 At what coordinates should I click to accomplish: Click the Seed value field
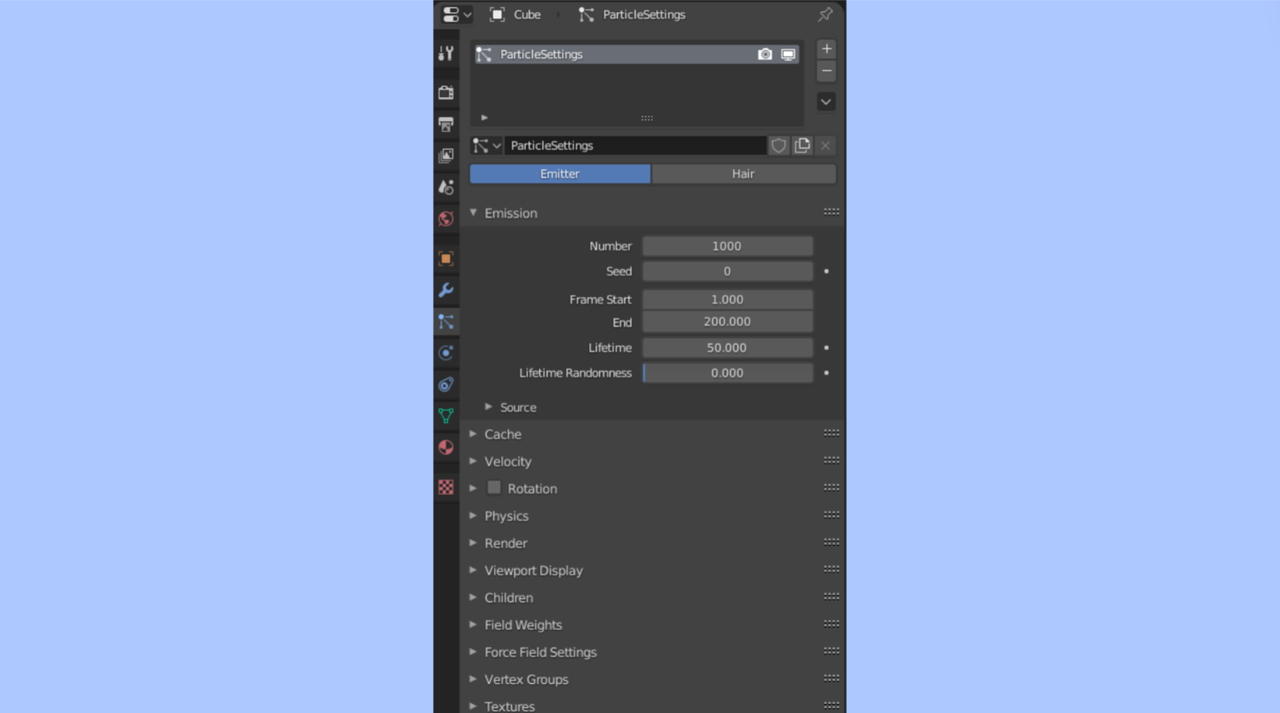pos(727,271)
